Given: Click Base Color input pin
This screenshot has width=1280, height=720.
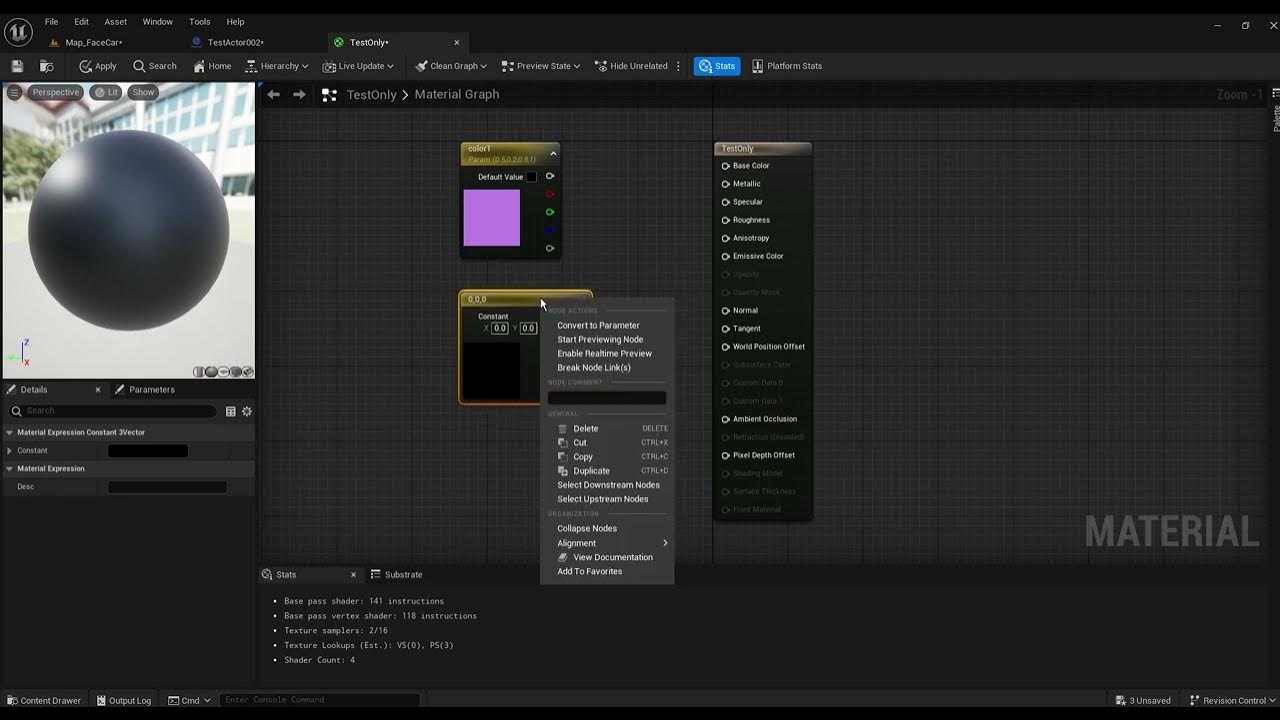Looking at the screenshot, I should [726, 166].
